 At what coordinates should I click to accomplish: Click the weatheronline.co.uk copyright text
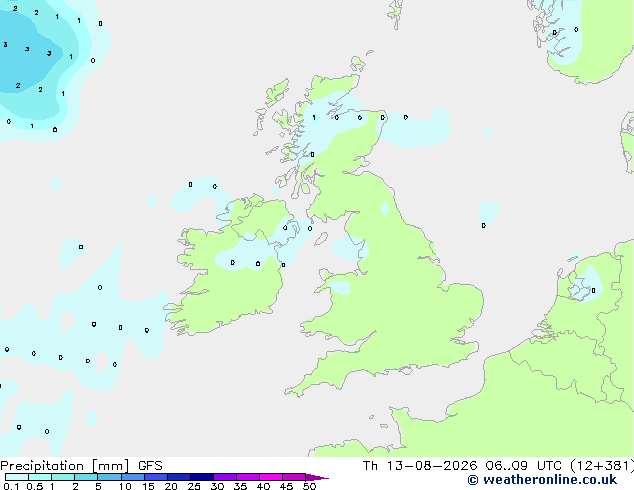(542, 480)
